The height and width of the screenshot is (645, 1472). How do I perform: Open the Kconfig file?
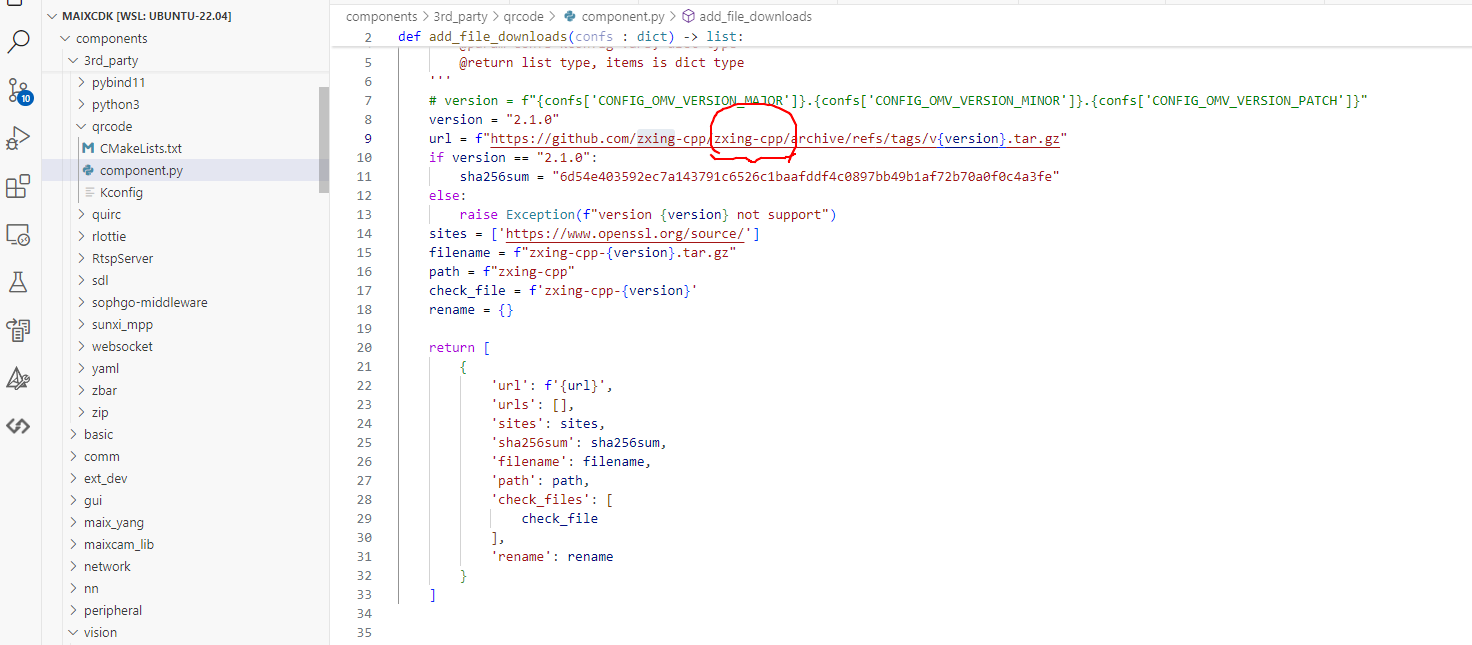121,192
